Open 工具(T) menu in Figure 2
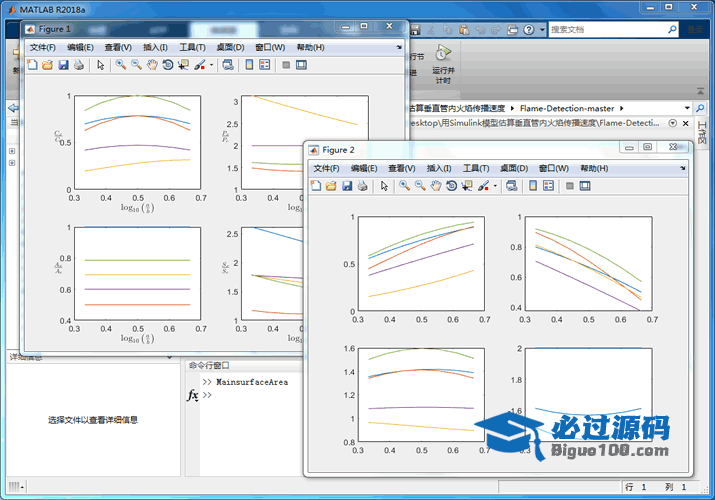Viewport: 715px width, 500px height. click(476, 168)
